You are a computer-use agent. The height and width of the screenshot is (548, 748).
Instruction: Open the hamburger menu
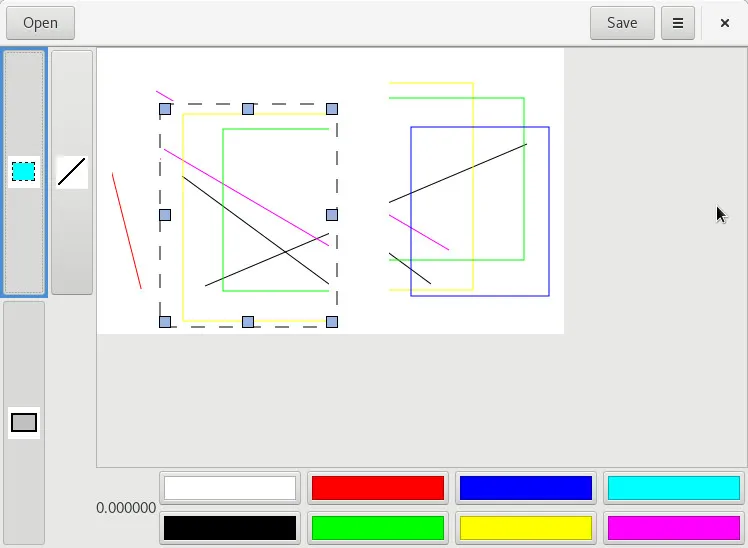pos(677,23)
